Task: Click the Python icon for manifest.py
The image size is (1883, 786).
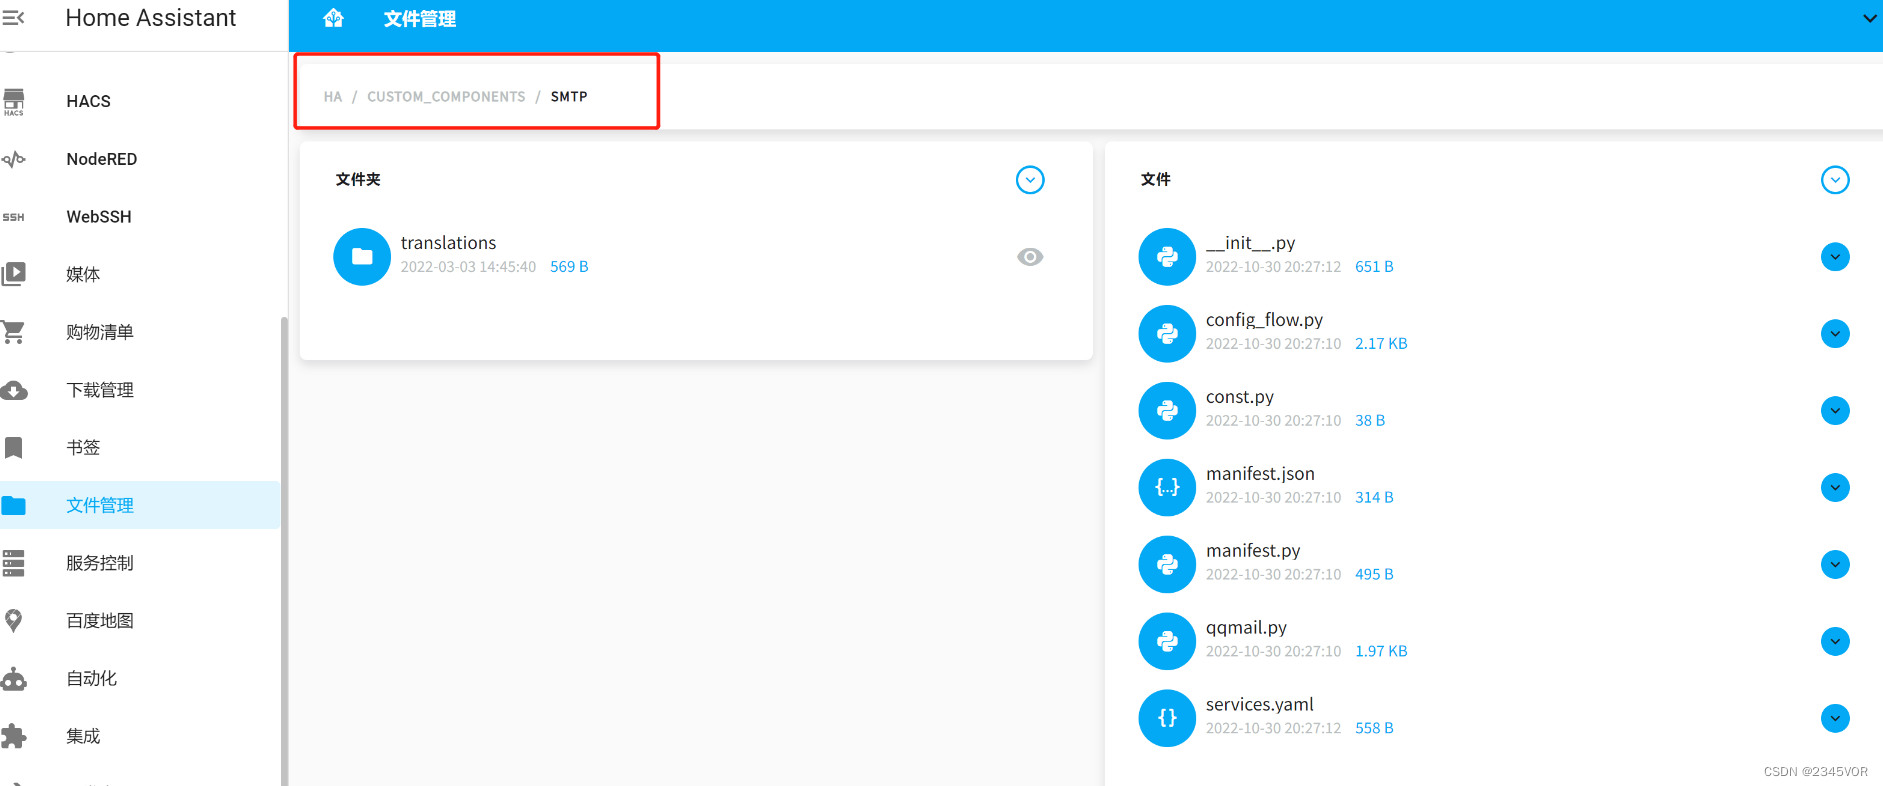Action: point(1167,565)
